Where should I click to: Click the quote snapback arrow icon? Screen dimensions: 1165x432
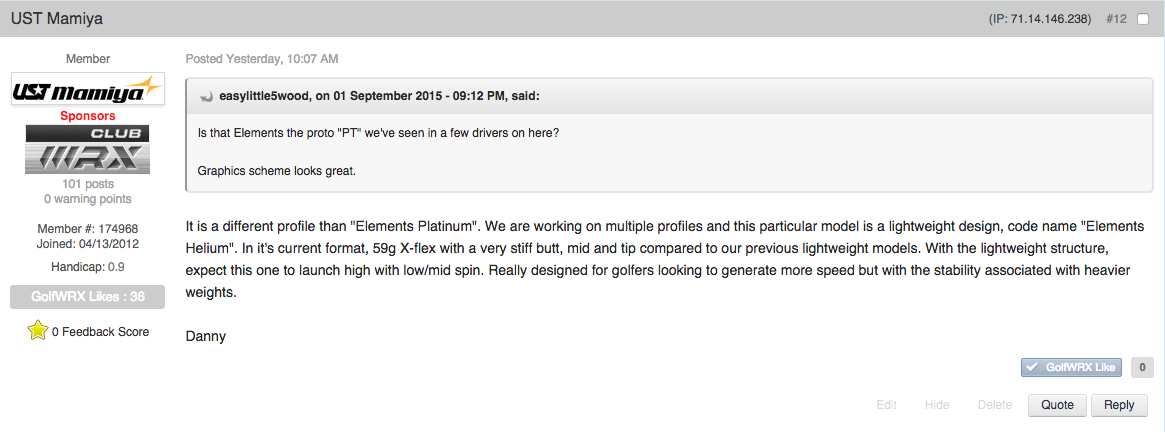click(207, 97)
